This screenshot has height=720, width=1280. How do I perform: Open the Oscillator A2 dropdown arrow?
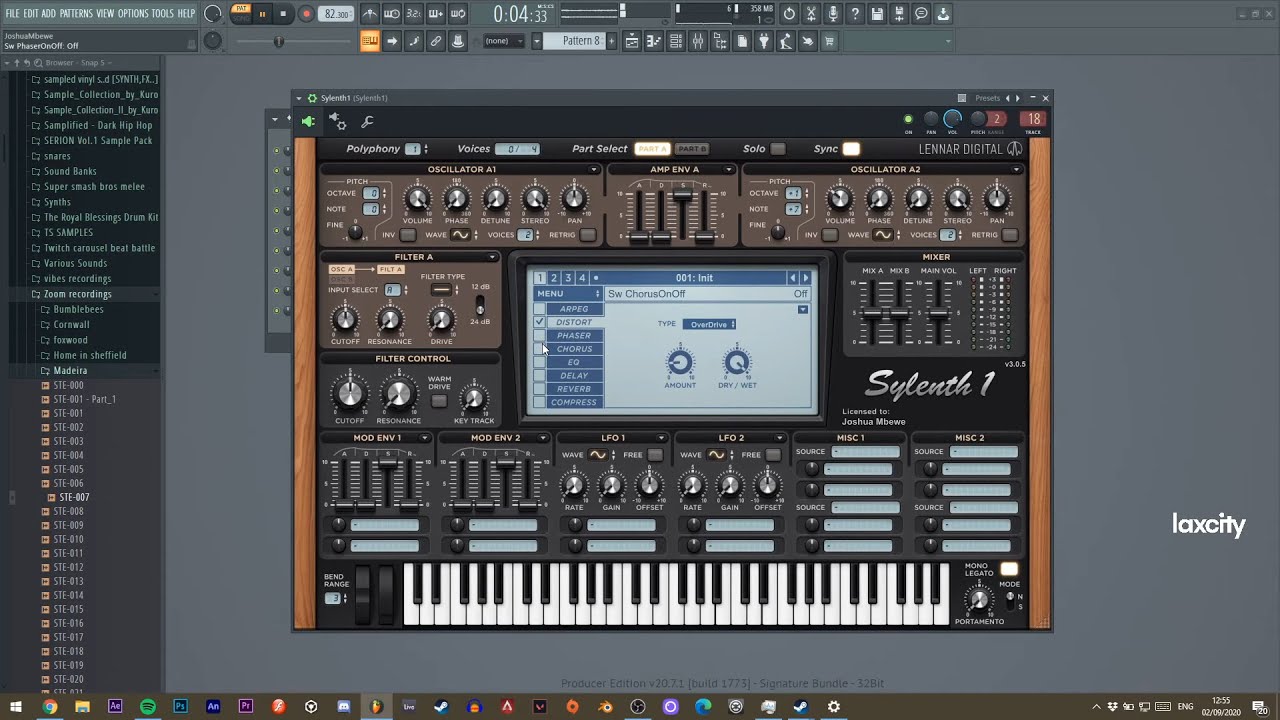click(1017, 170)
